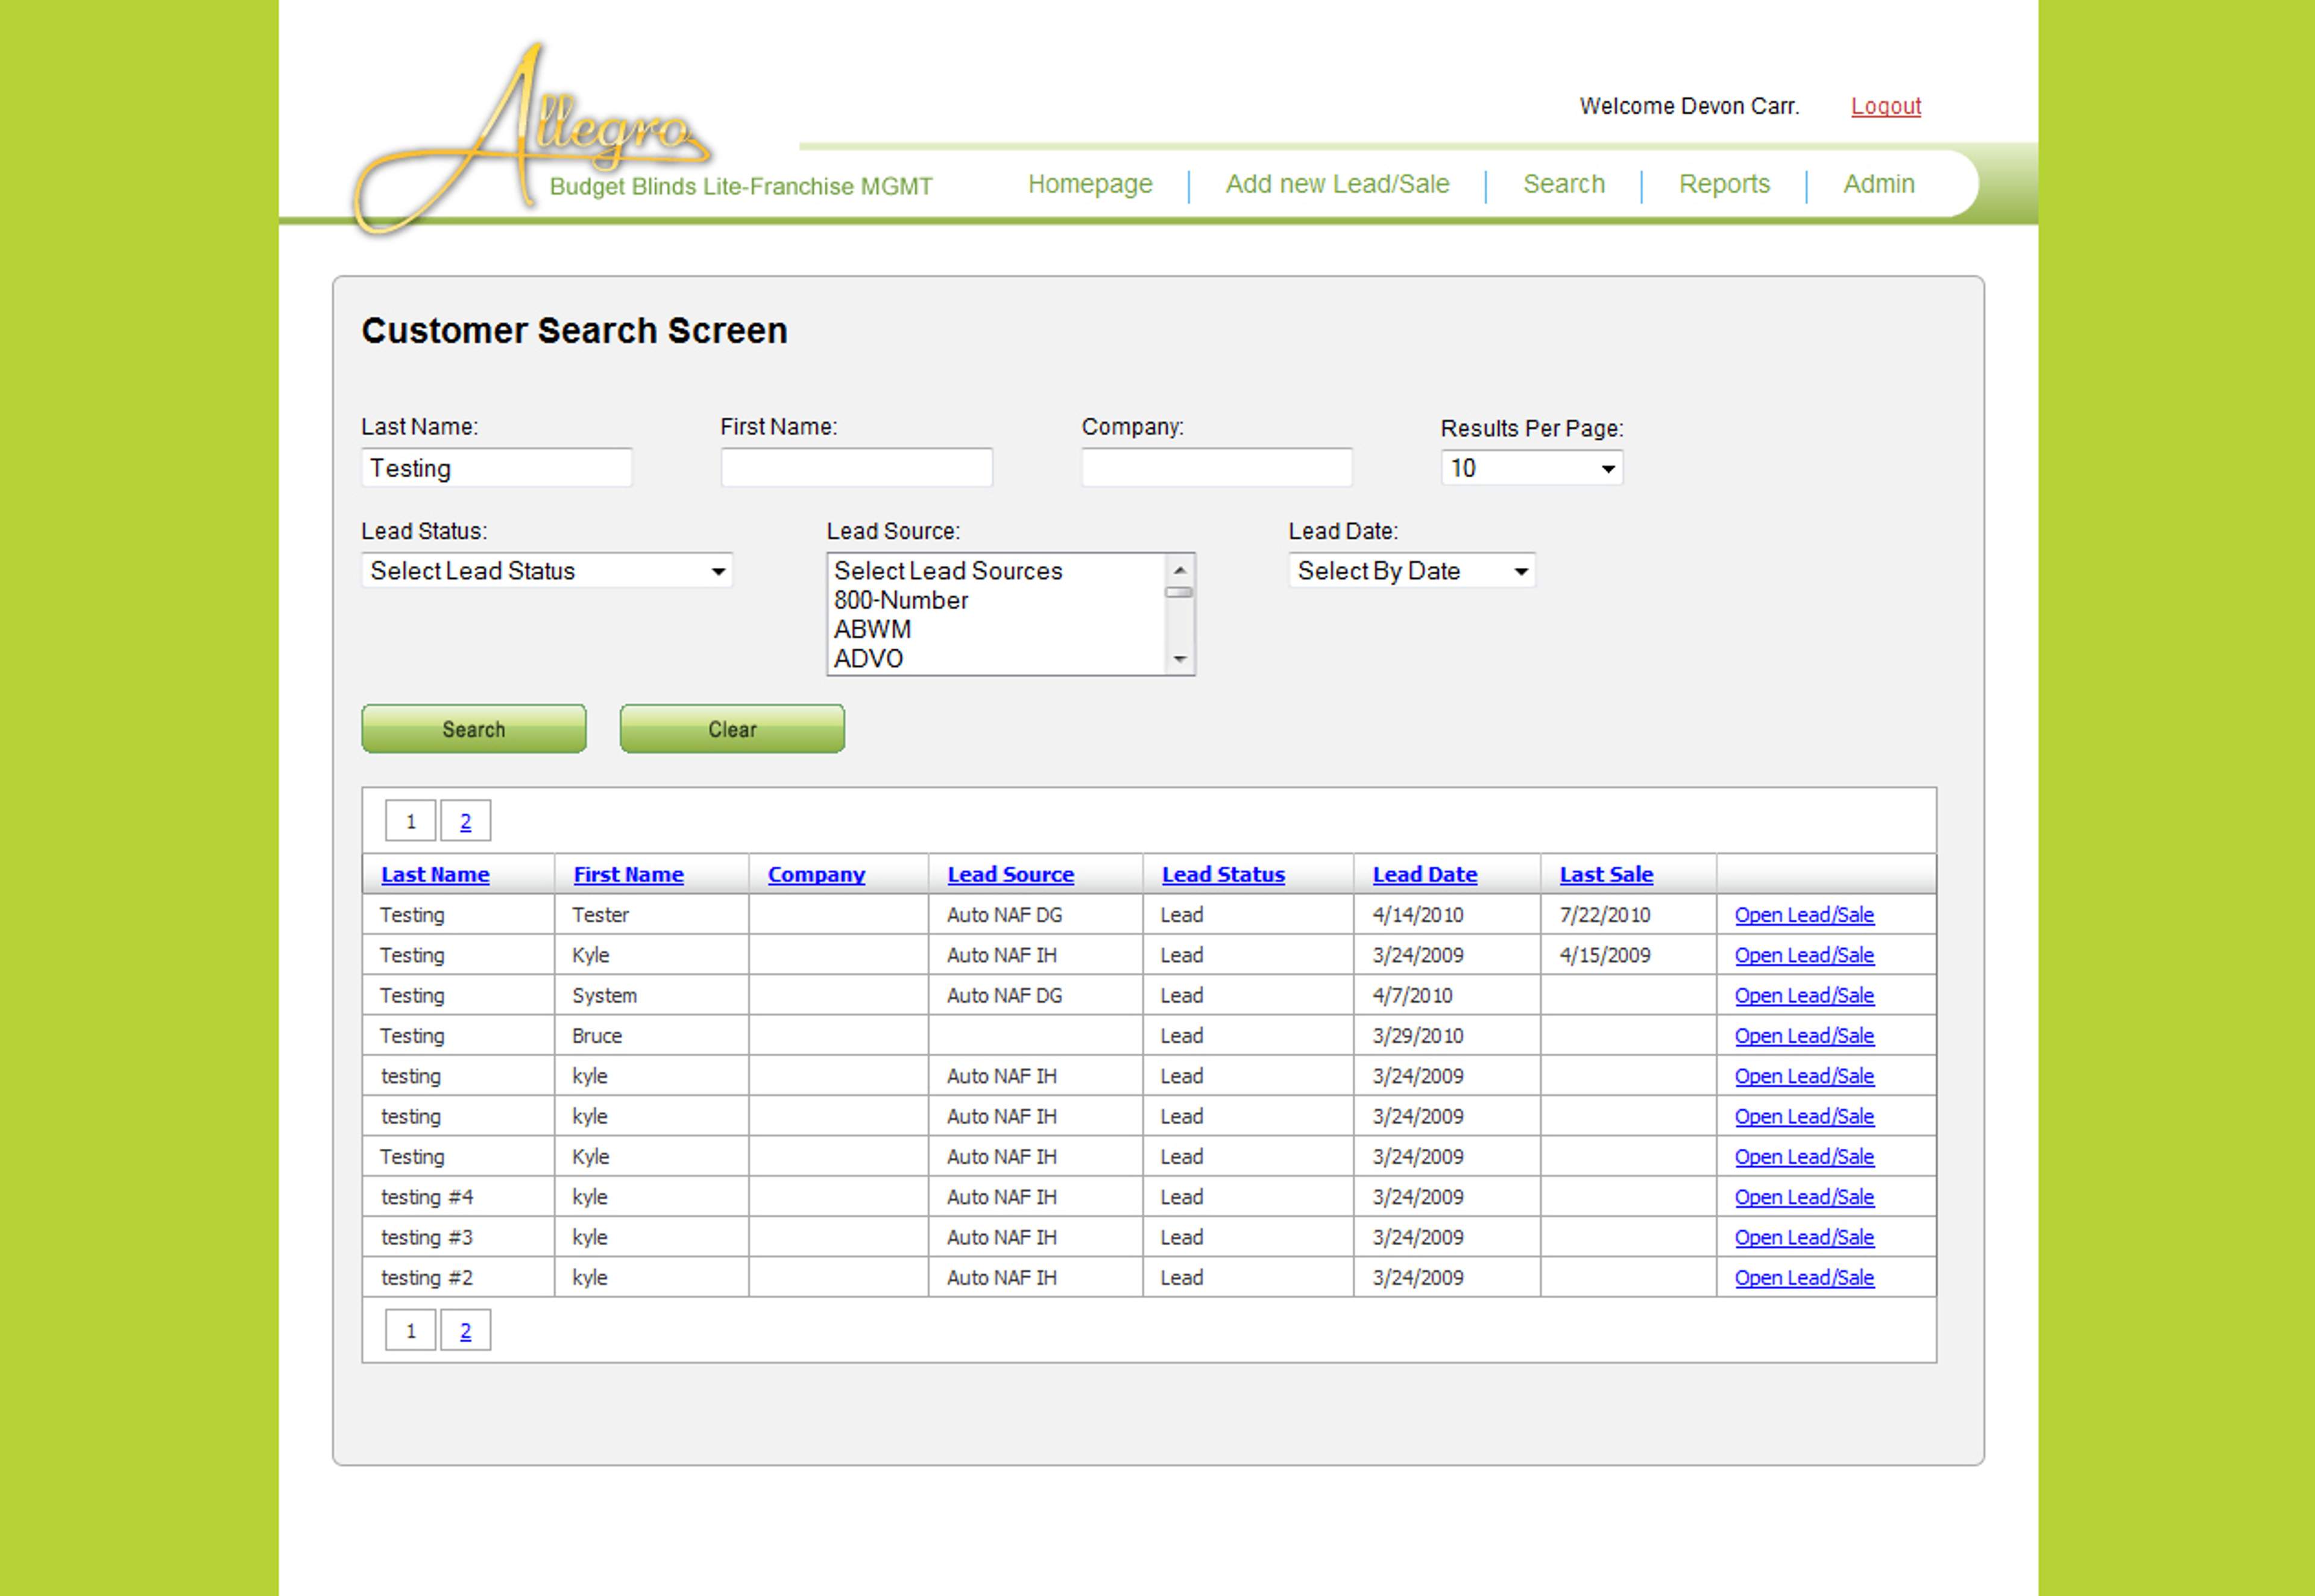Open Lead/Sale for Testing System row
The height and width of the screenshot is (1596, 2315).
pyautogui.click(x=1804, y=996)
